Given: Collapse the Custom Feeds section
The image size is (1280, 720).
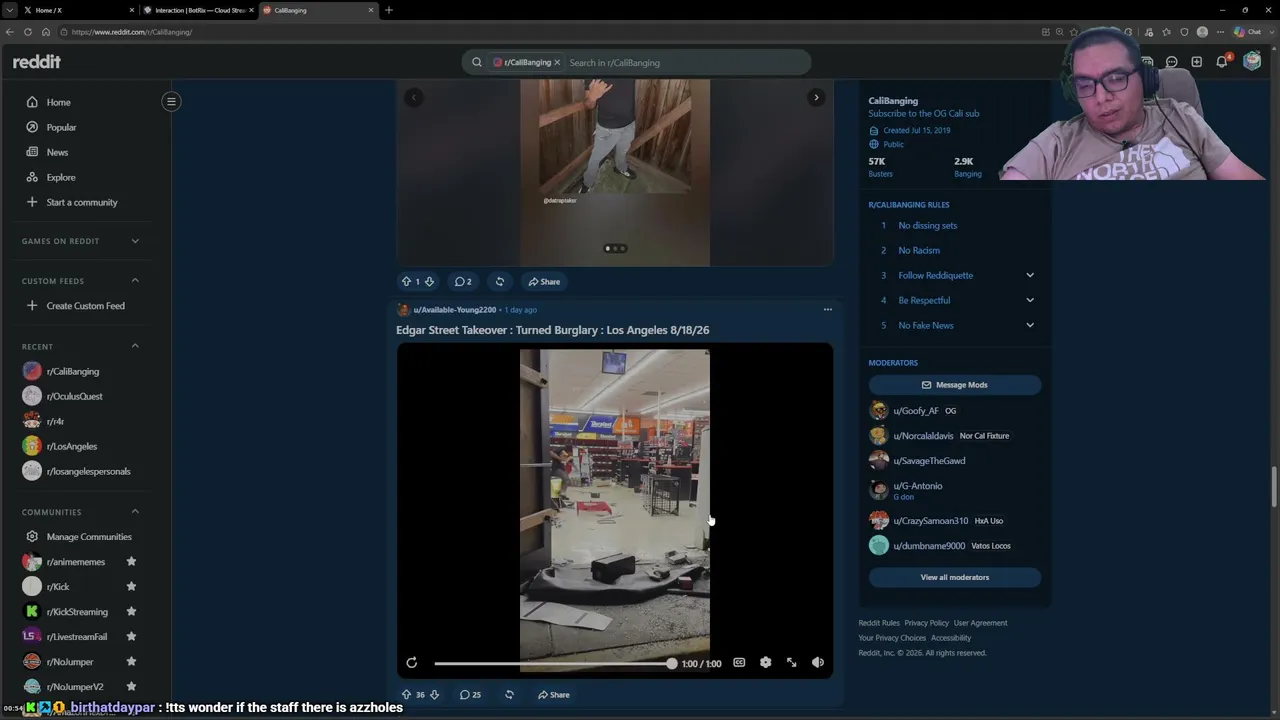Looking at the screenshot, I should point(135,280).
